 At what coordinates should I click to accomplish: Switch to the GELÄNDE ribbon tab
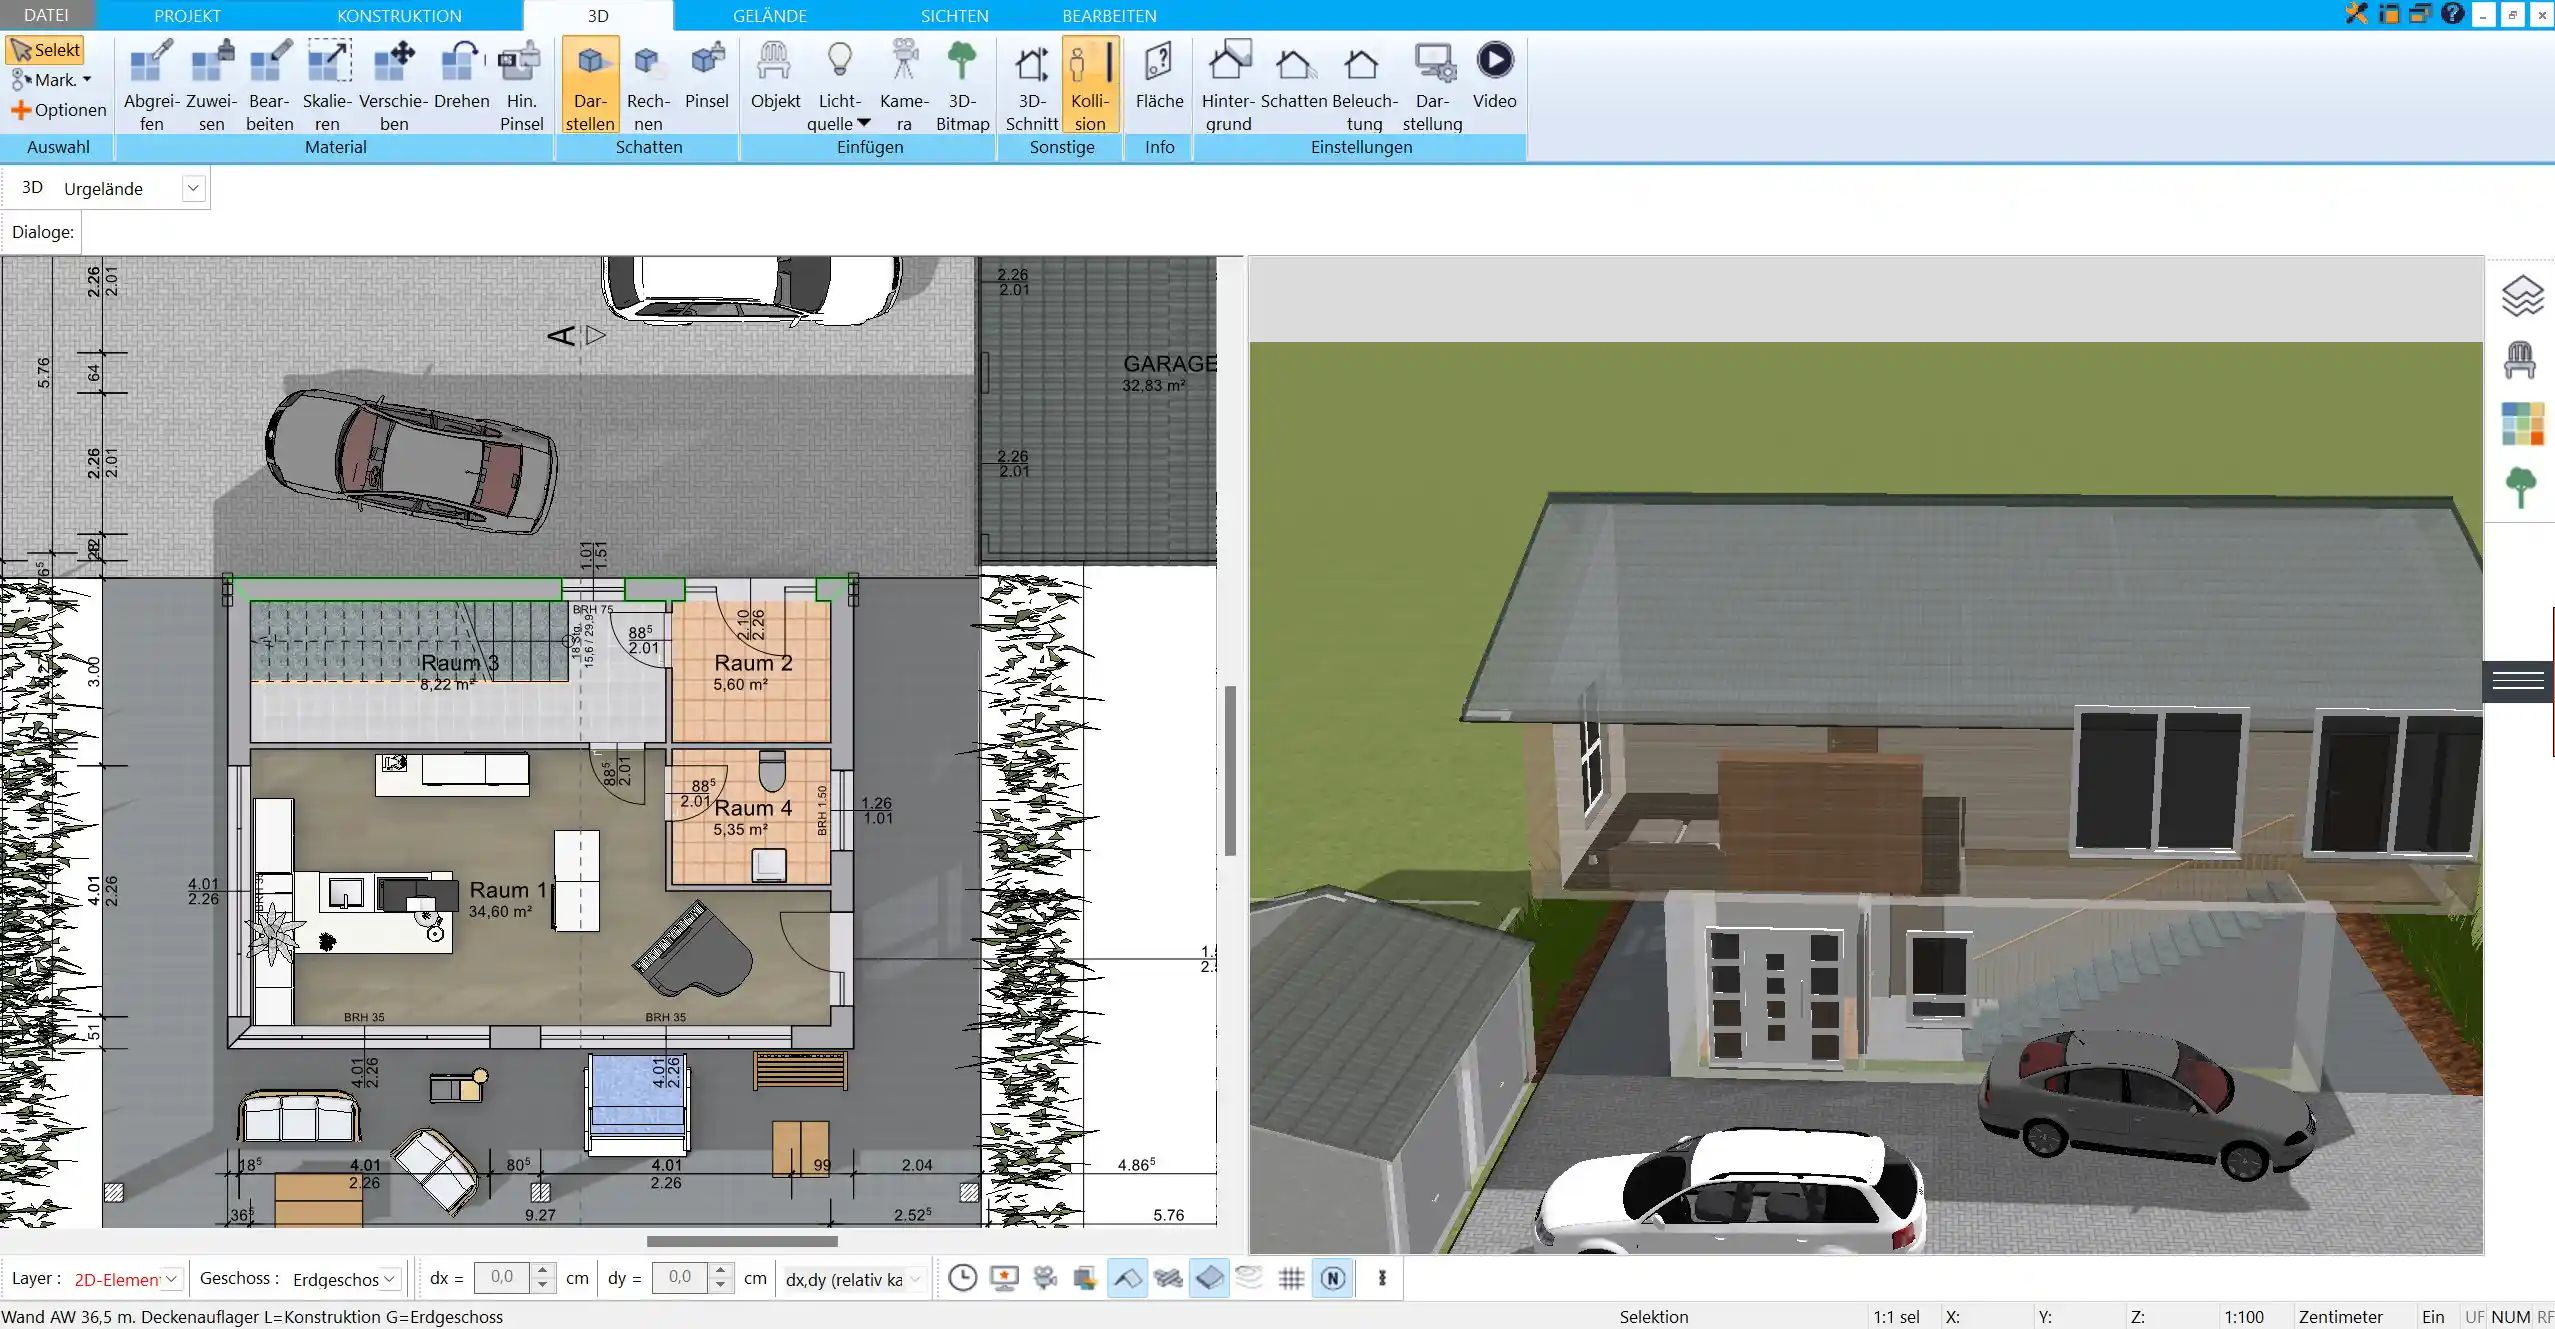tap(770, 15)
